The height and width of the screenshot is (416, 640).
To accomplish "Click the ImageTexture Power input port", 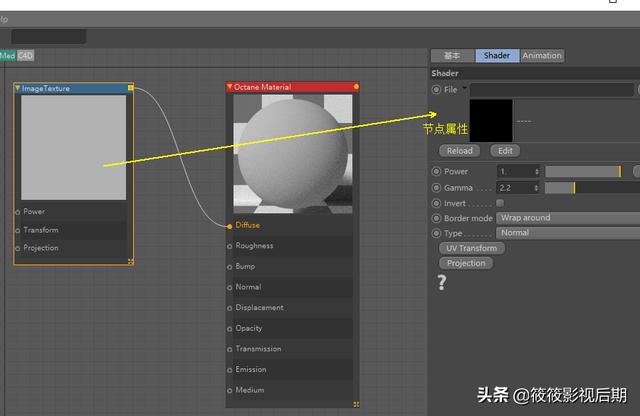I will point(18,212).
